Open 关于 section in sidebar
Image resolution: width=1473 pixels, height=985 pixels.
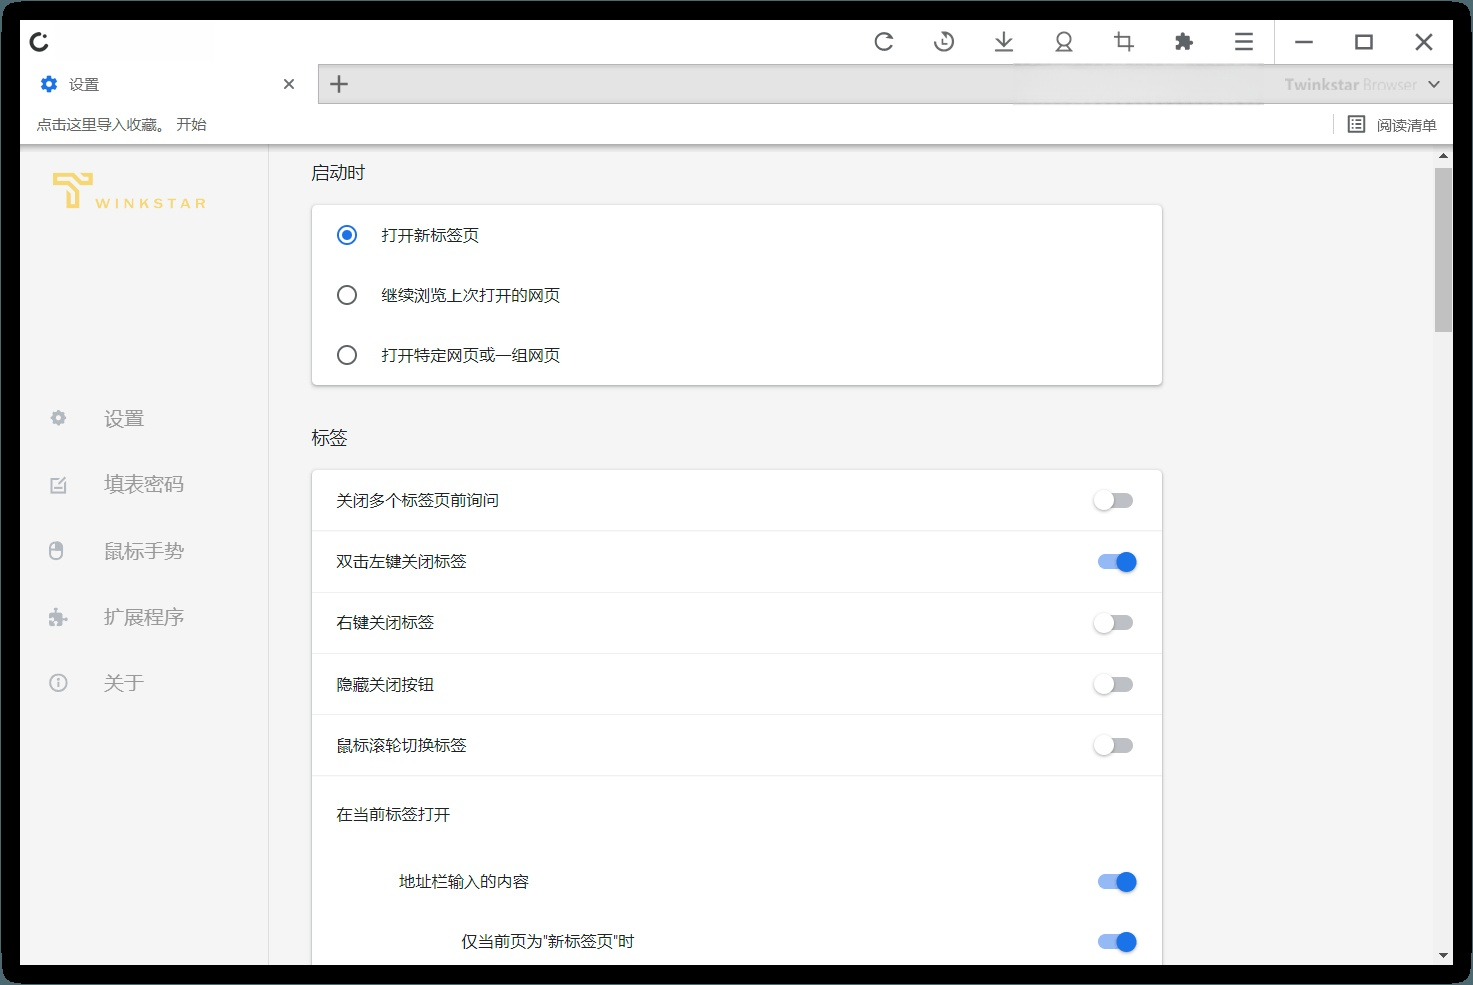click(124, 683)
